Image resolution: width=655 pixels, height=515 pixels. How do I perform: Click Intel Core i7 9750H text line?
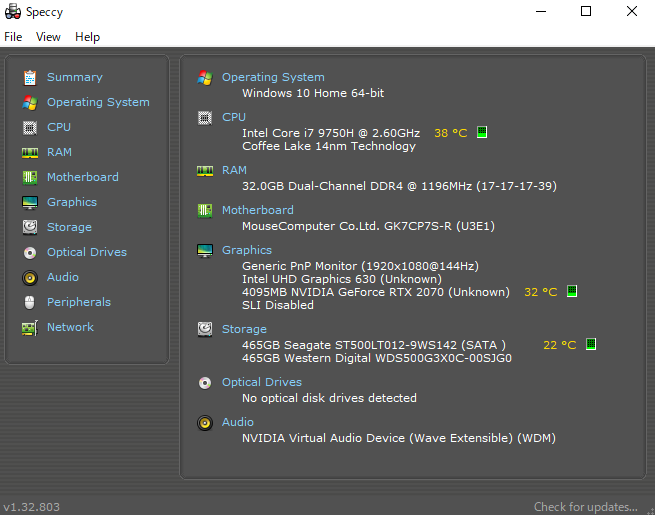[x=331, y=133]
